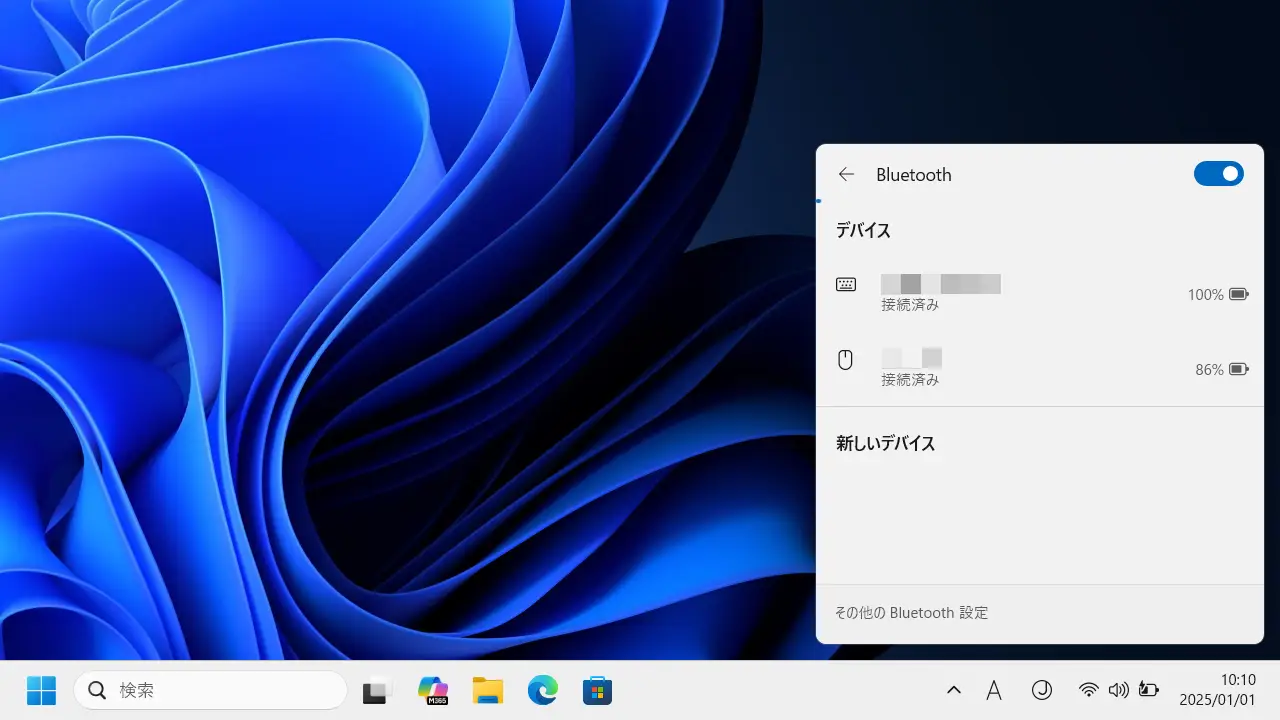Open the Copilot M365 app from taskbar
The height and width of the screenshot is (720, 1280).
(x=432, y=689)
